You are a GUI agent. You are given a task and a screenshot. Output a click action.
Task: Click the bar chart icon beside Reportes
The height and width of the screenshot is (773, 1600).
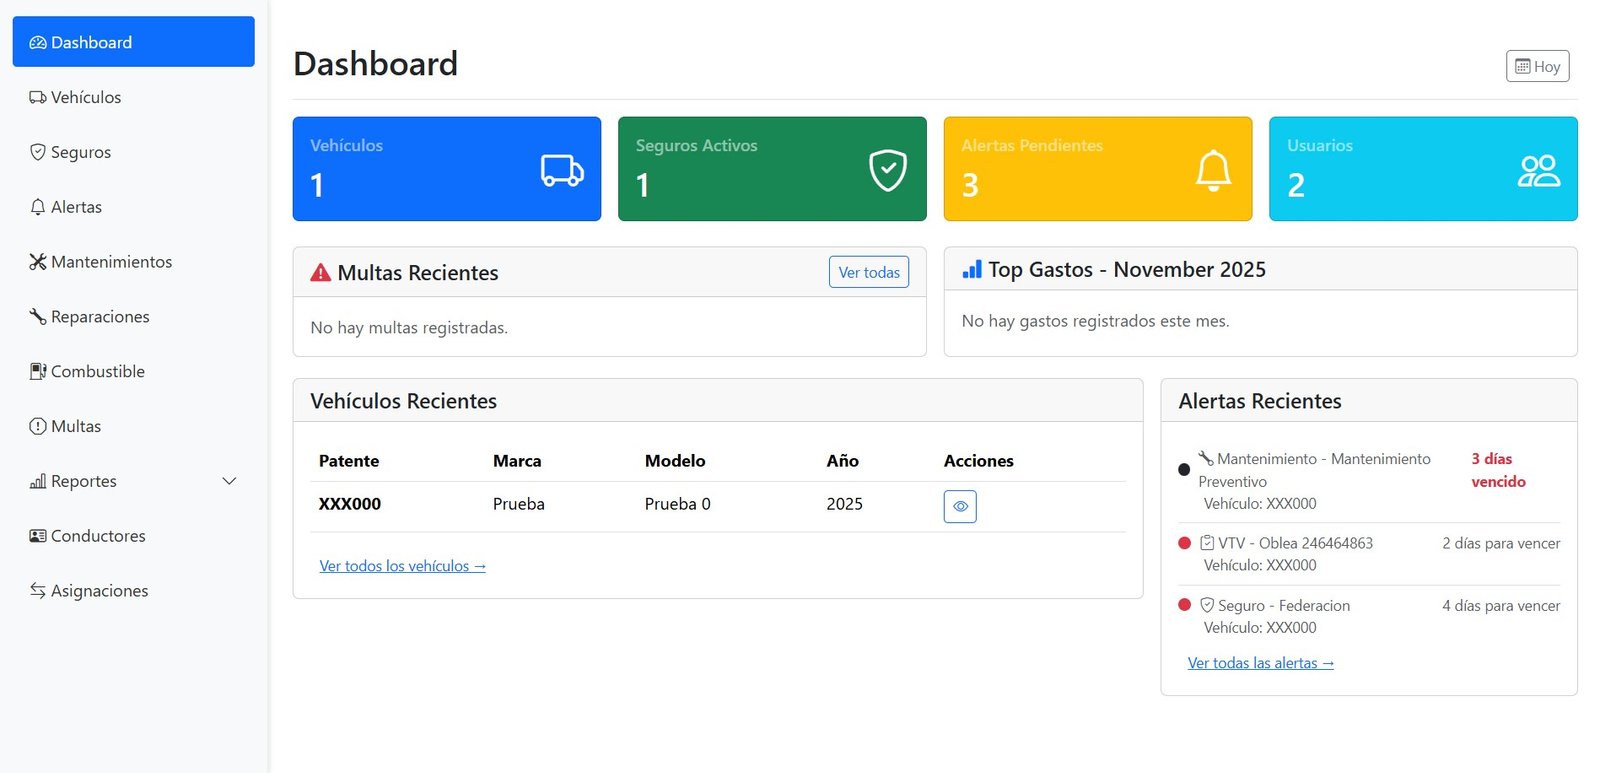tap(38, 481)
